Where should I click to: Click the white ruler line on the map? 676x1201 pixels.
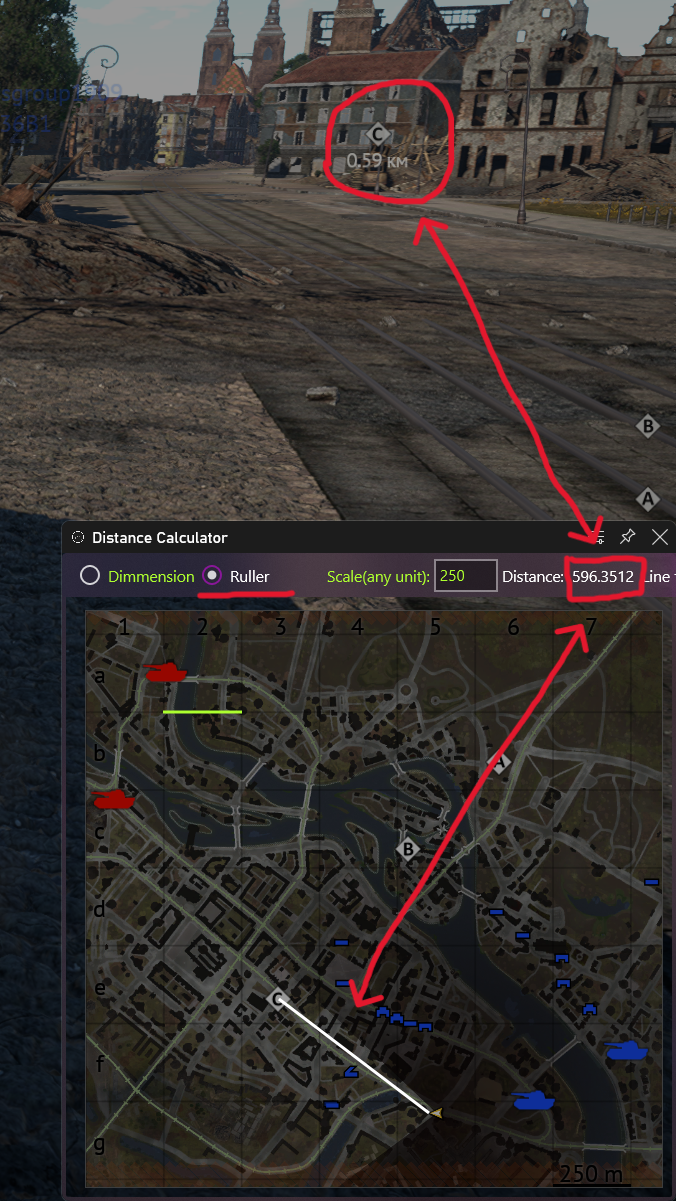click(x=356, y=1055)
